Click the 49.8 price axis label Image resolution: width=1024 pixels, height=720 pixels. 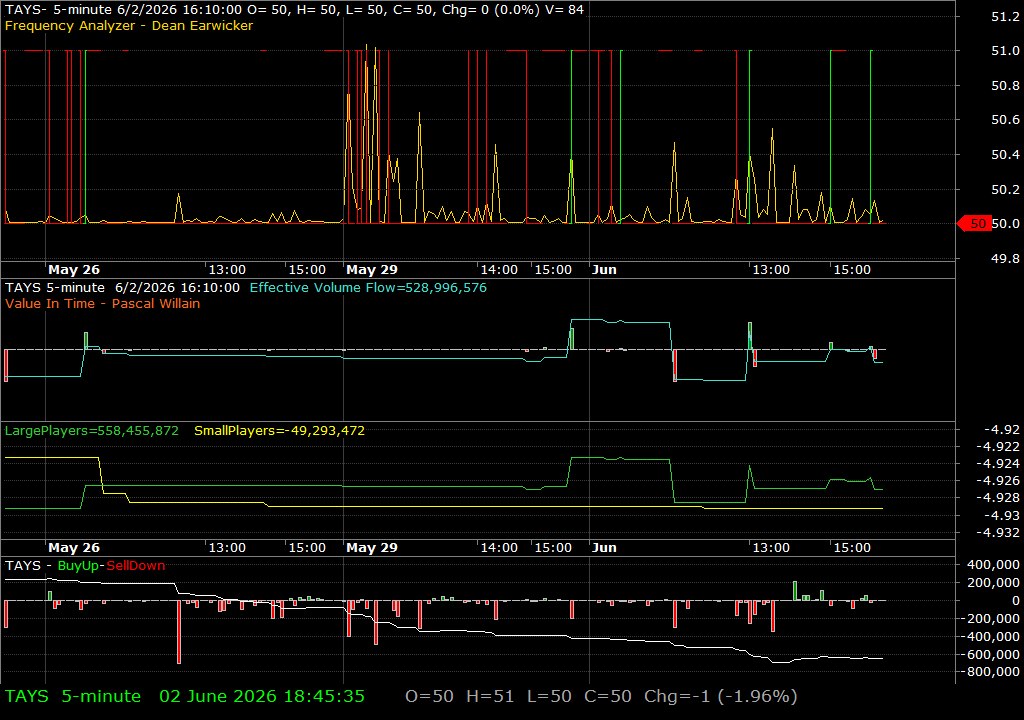pyautogui.click(x=1005, y=259)
